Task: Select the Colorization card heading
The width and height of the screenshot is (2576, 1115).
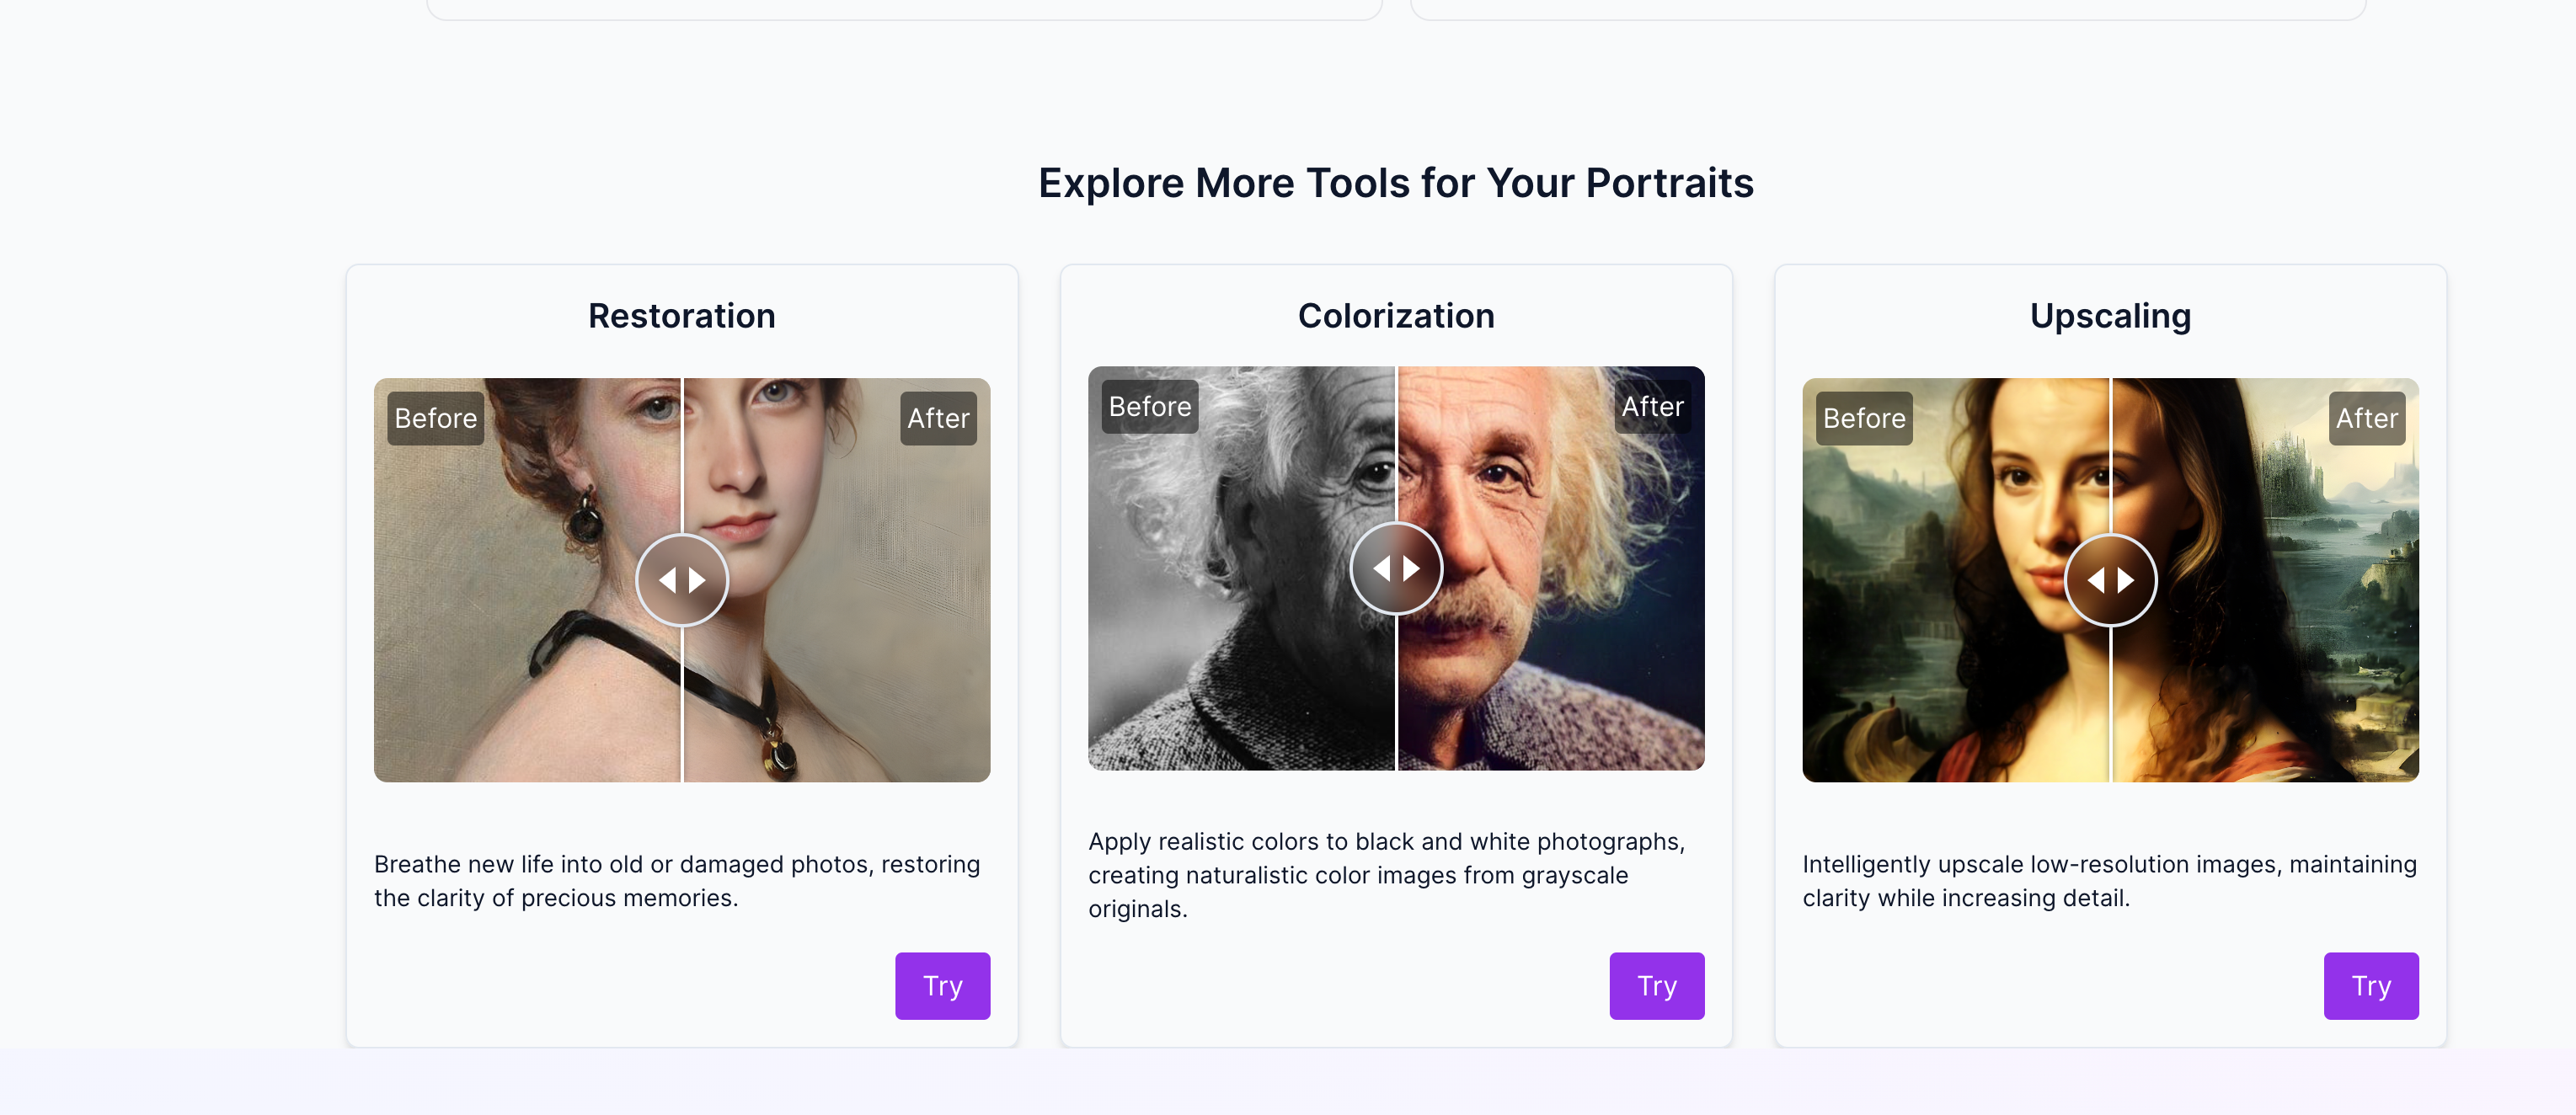Action: [1396, 316]
